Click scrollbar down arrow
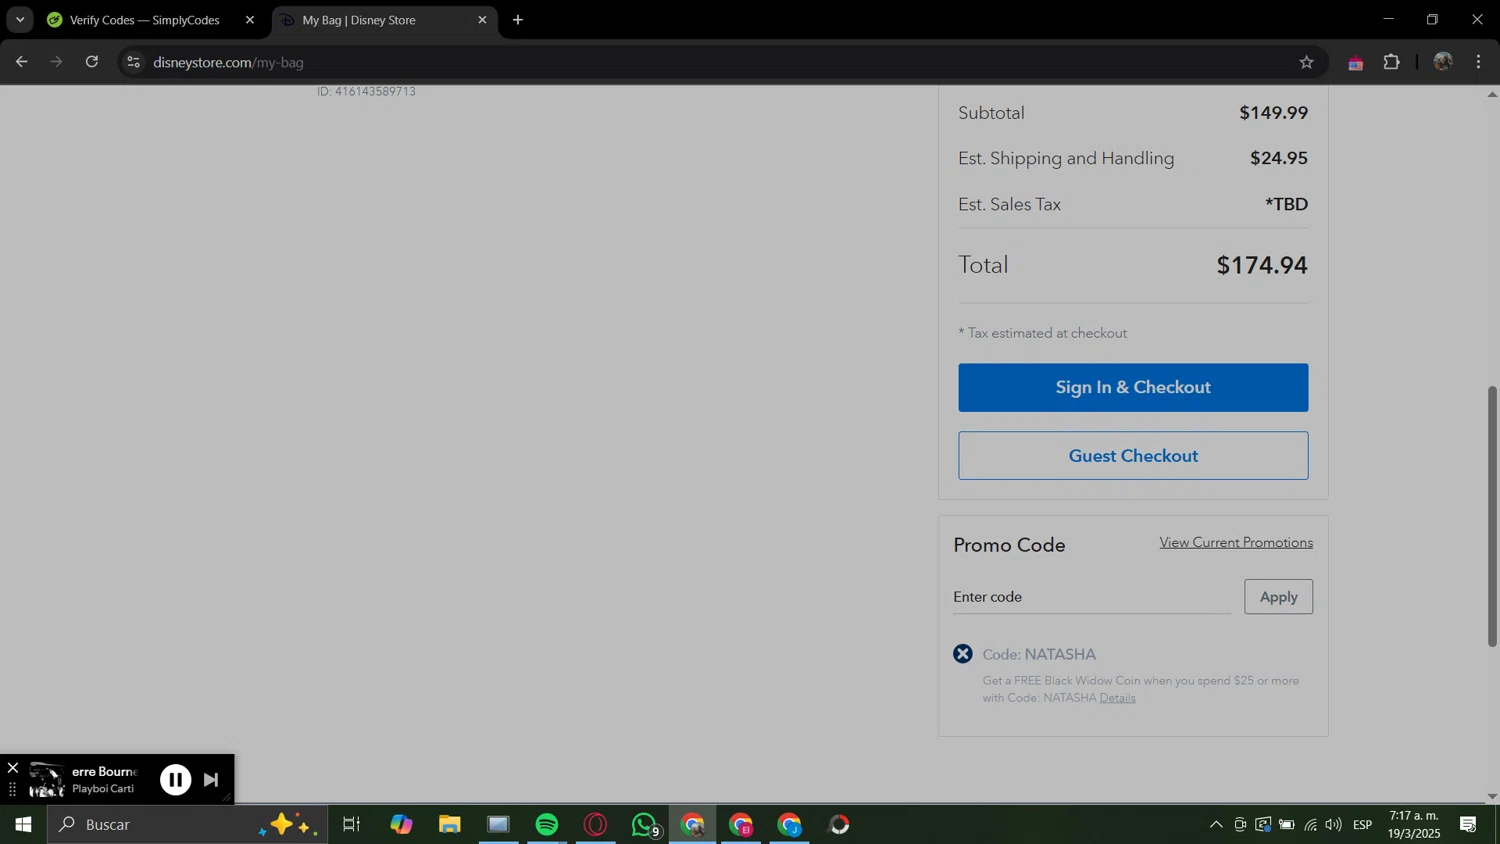 click(1492, 797)
